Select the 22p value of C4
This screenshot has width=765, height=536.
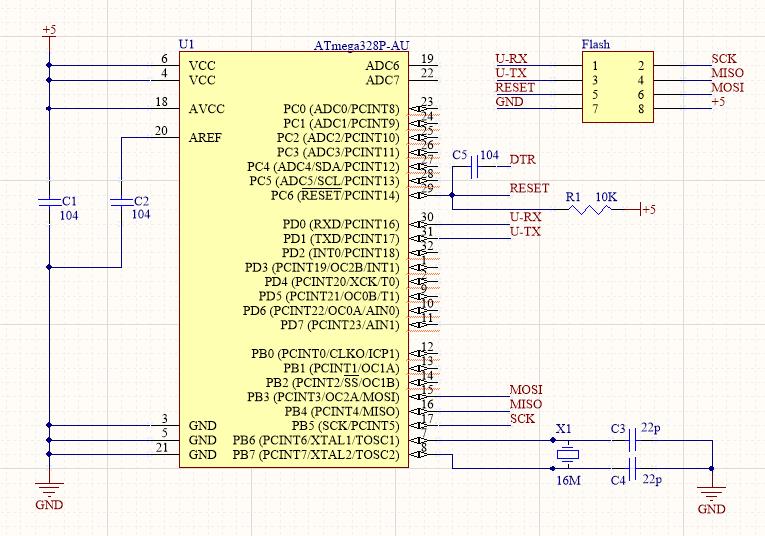pyautogui.click(x=652, y=479)
